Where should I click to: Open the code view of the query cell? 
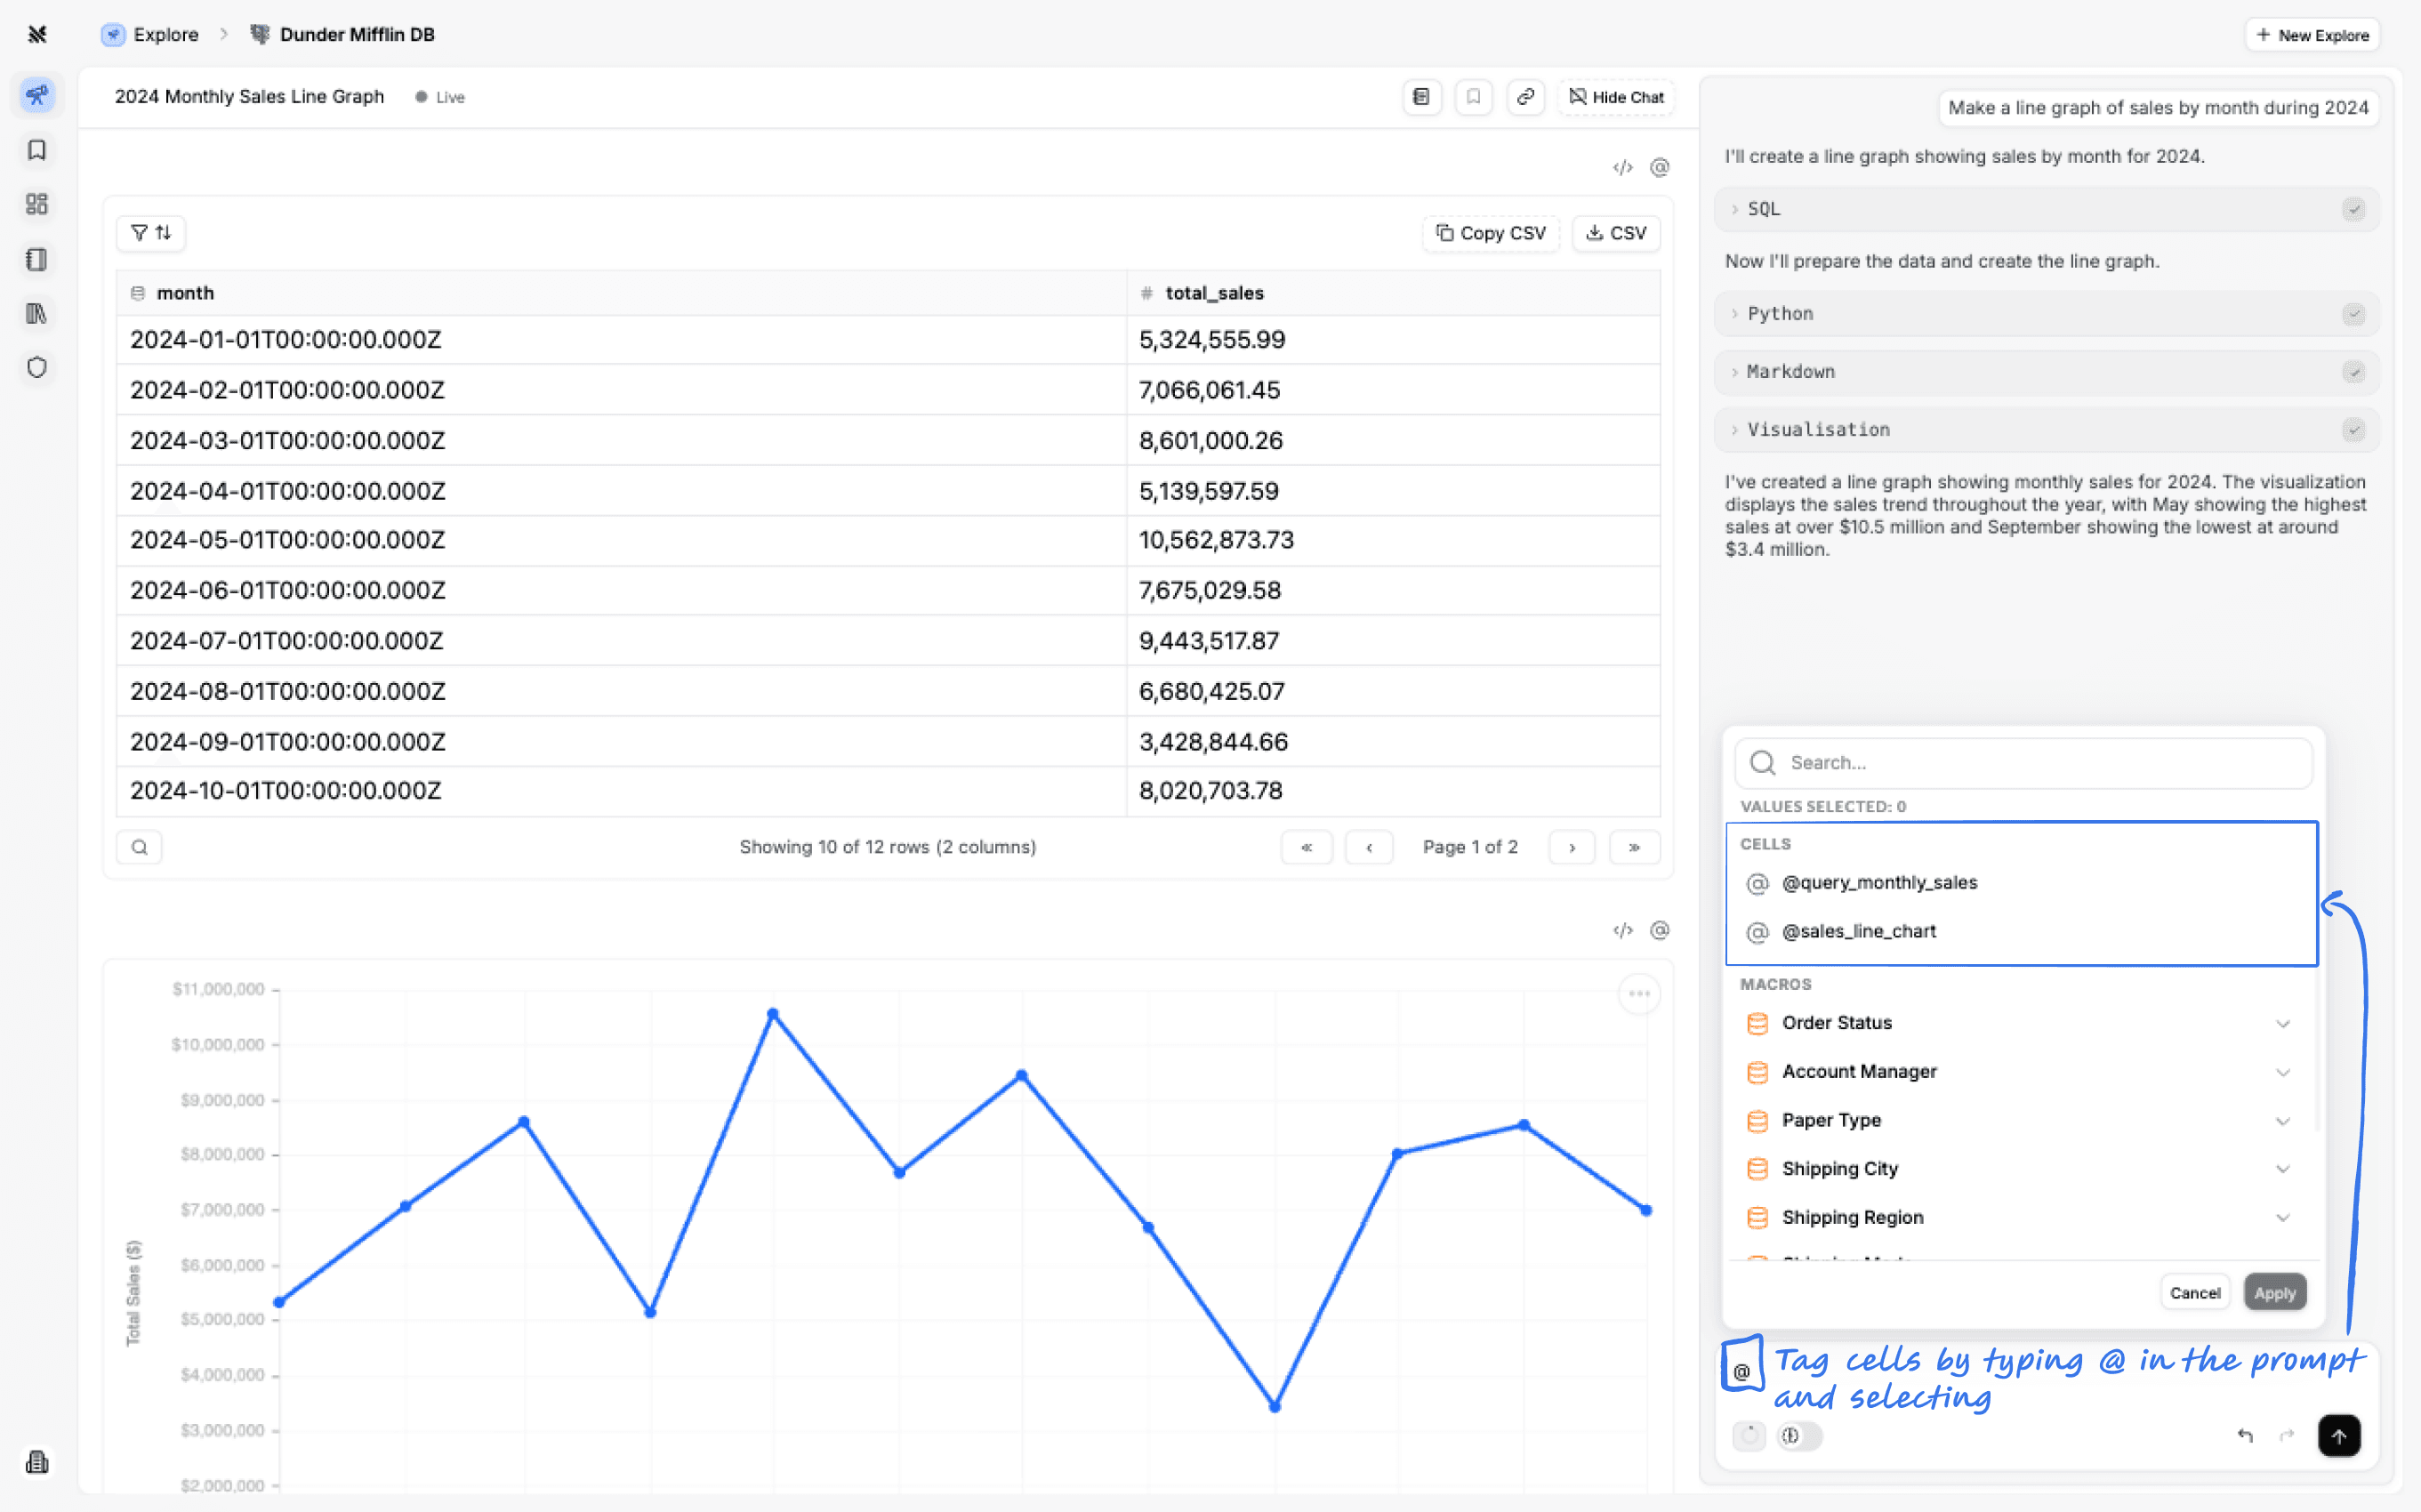click(1622, 167)
